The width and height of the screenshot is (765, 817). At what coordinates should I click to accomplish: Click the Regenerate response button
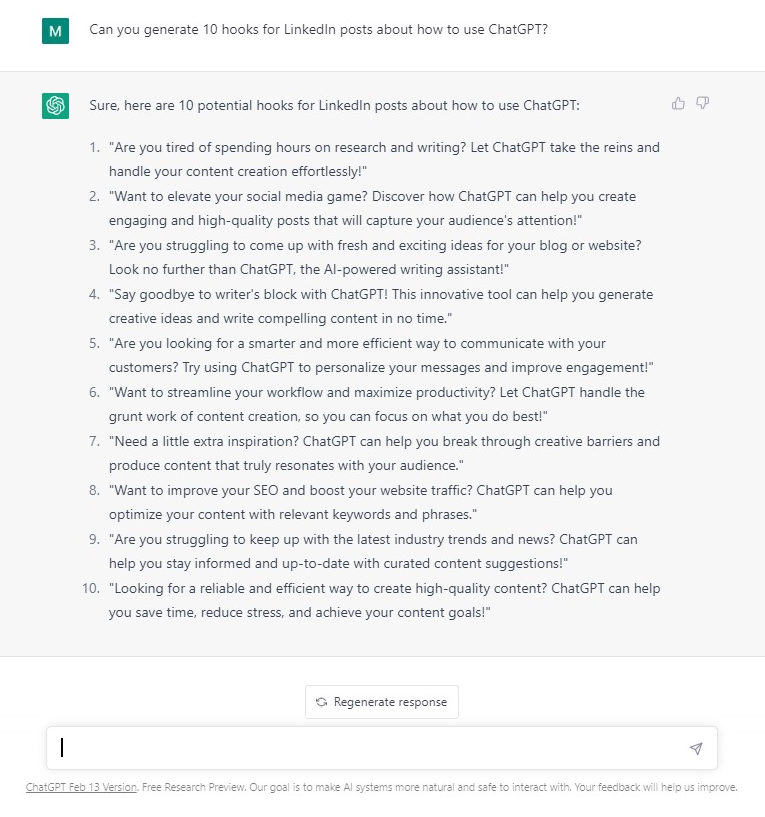(x=381, y=702)
